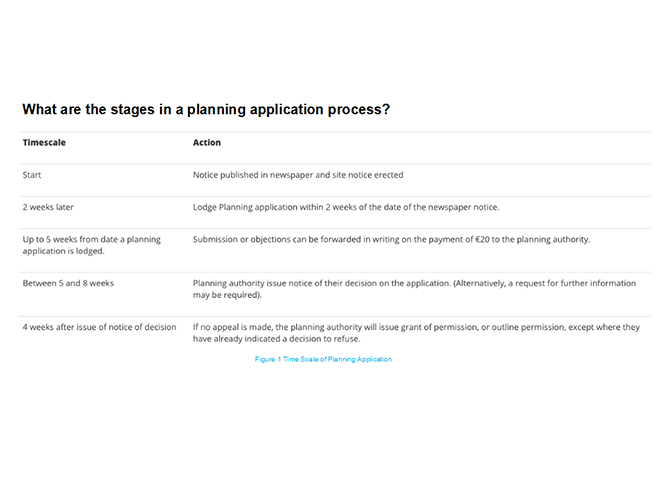Image resolution: width=668 pixels, height=501 pixels.
Task: Click the 'Start' timescale cell
Action: (32, 175)
